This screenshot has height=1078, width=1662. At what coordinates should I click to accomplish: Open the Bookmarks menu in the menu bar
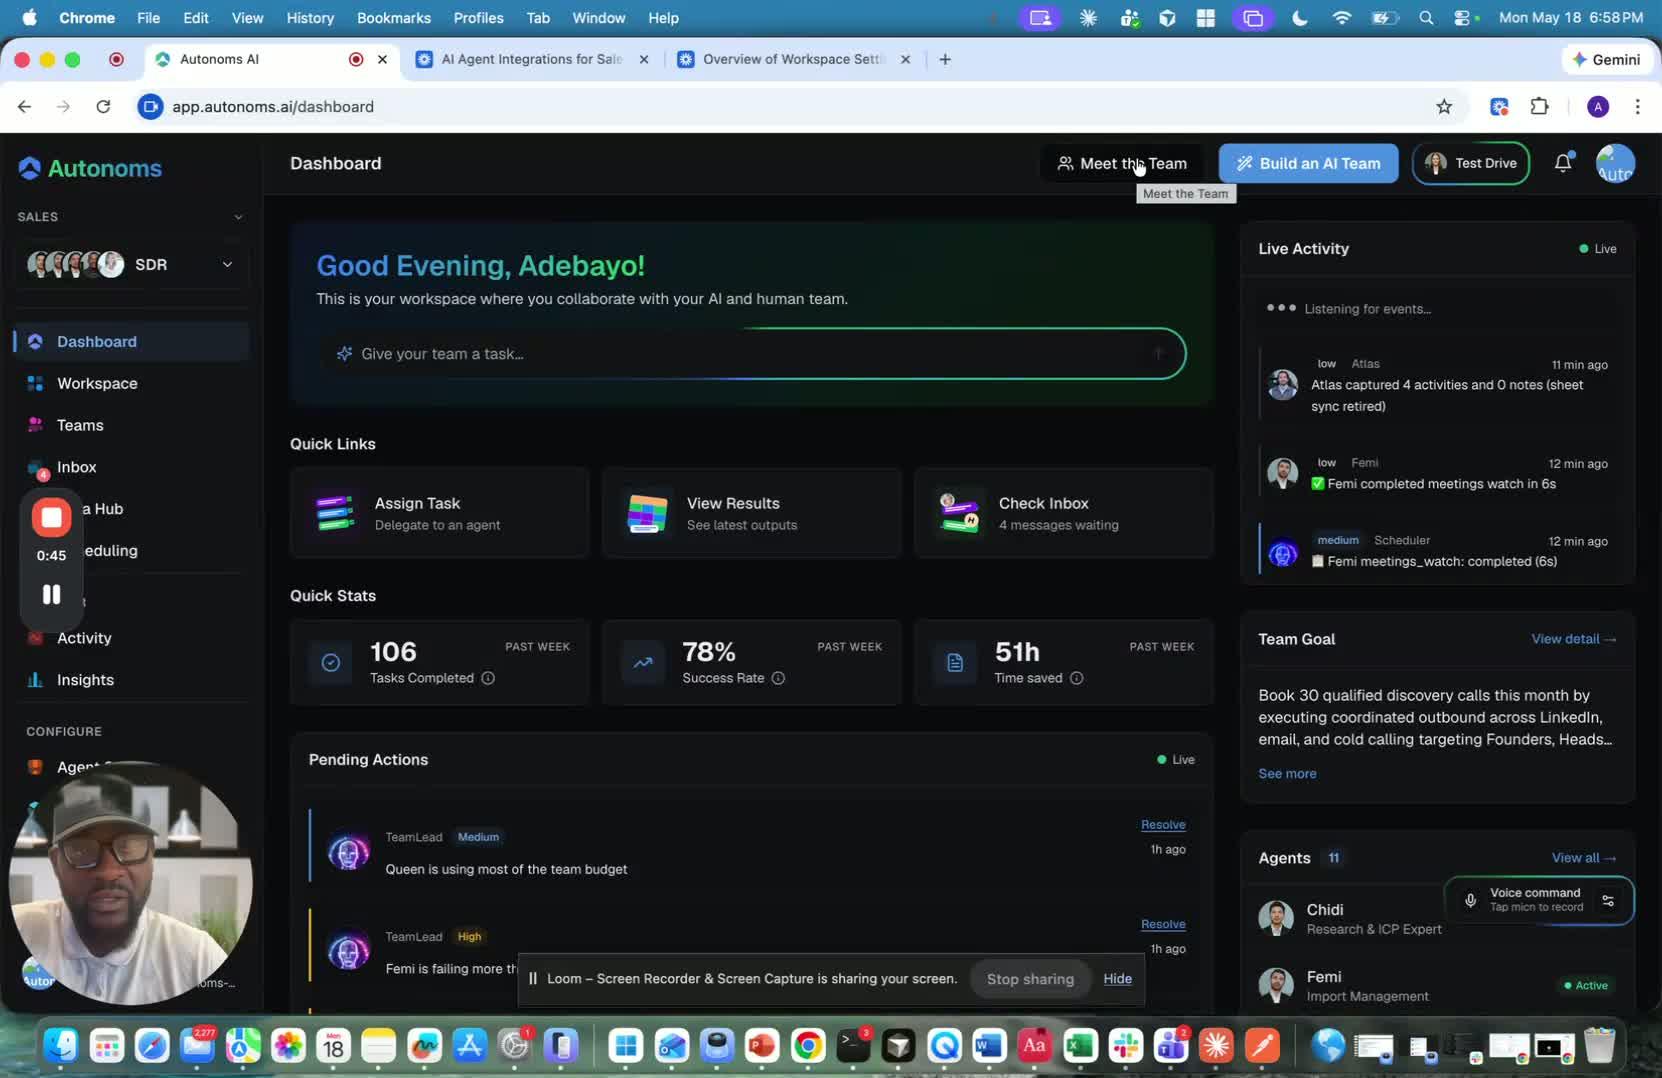pyautogui.click(x=394, y=18)
